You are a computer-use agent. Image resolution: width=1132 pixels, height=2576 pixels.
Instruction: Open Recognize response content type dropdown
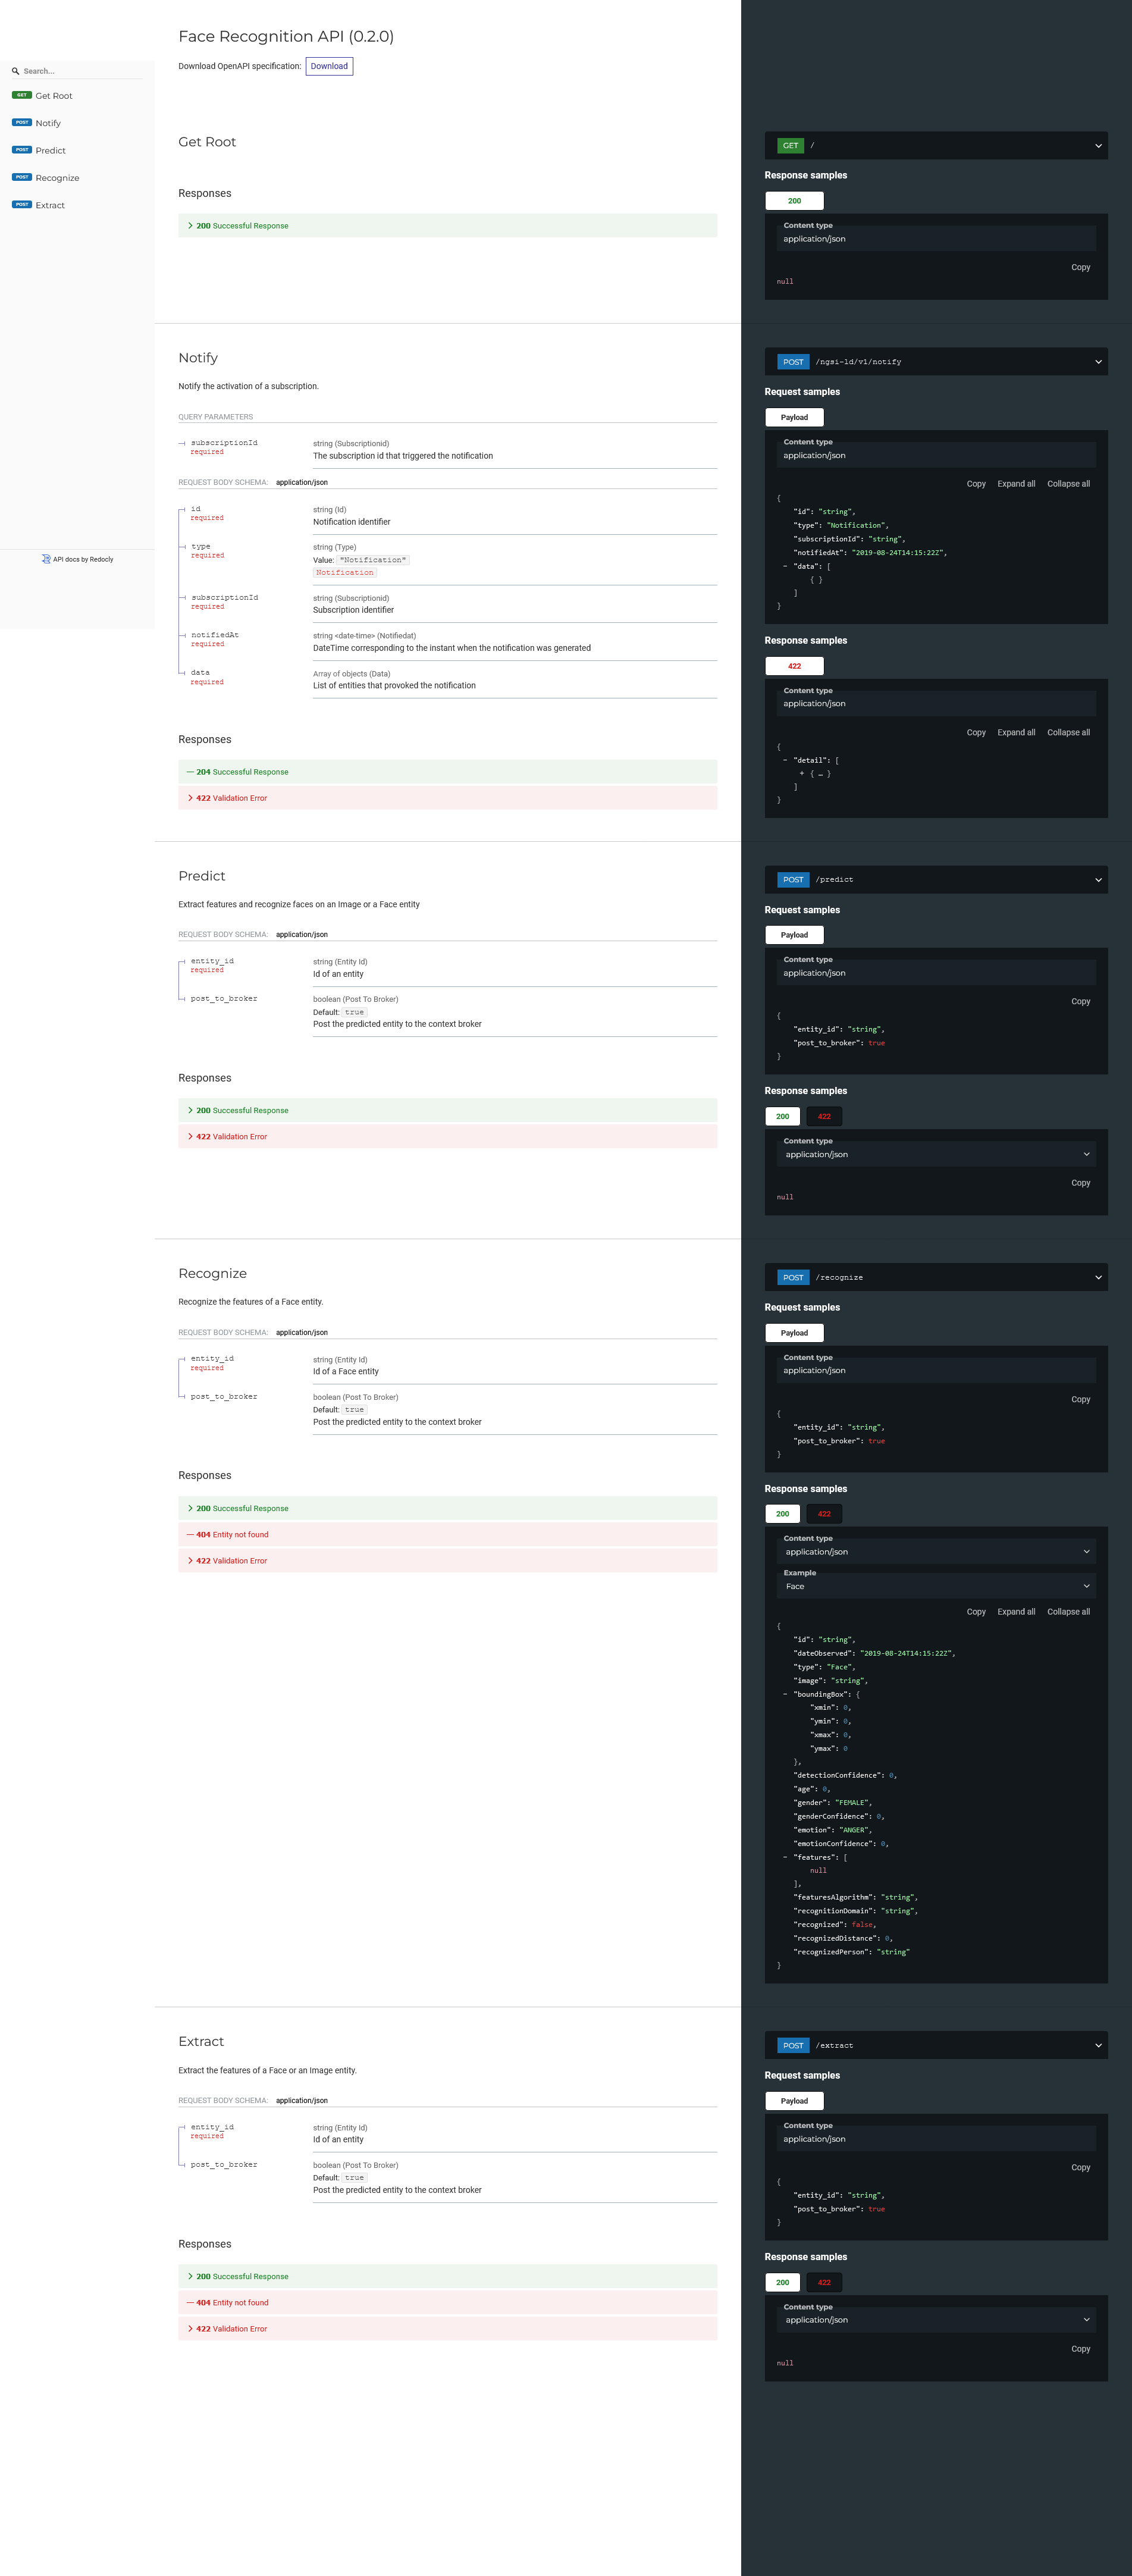tap(936, 1551)
